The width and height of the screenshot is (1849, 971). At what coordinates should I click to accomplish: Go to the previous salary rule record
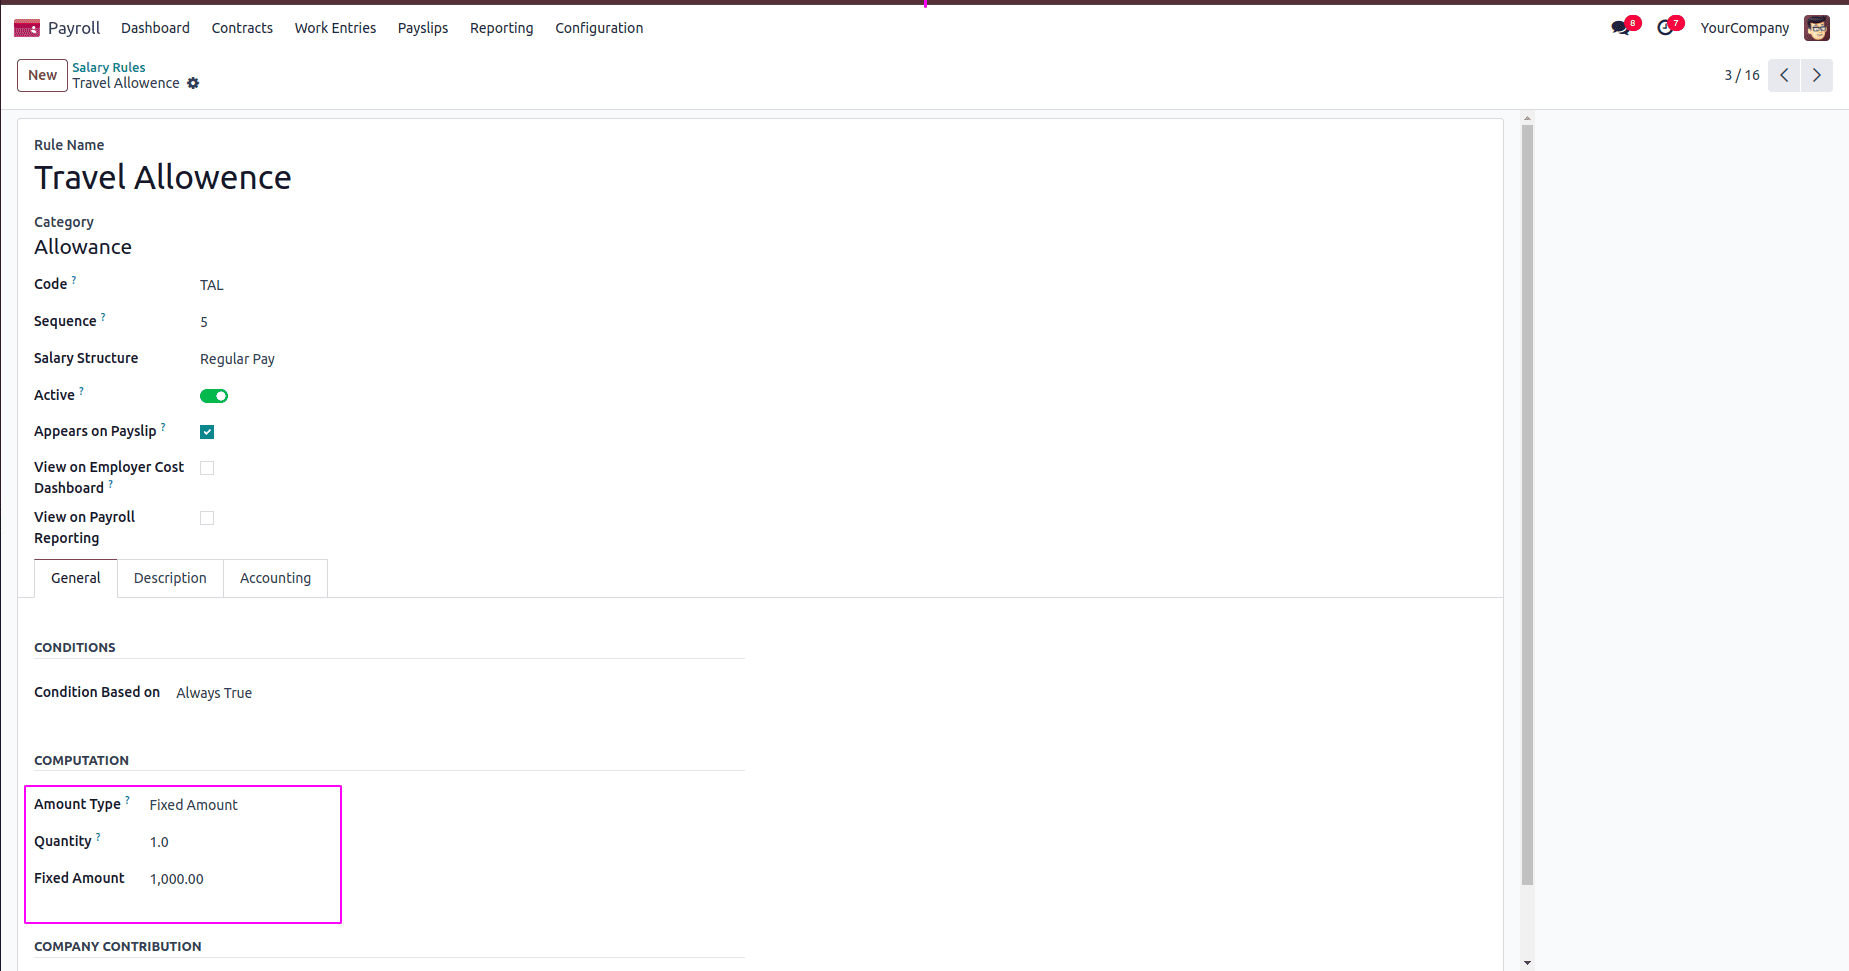1784,75
